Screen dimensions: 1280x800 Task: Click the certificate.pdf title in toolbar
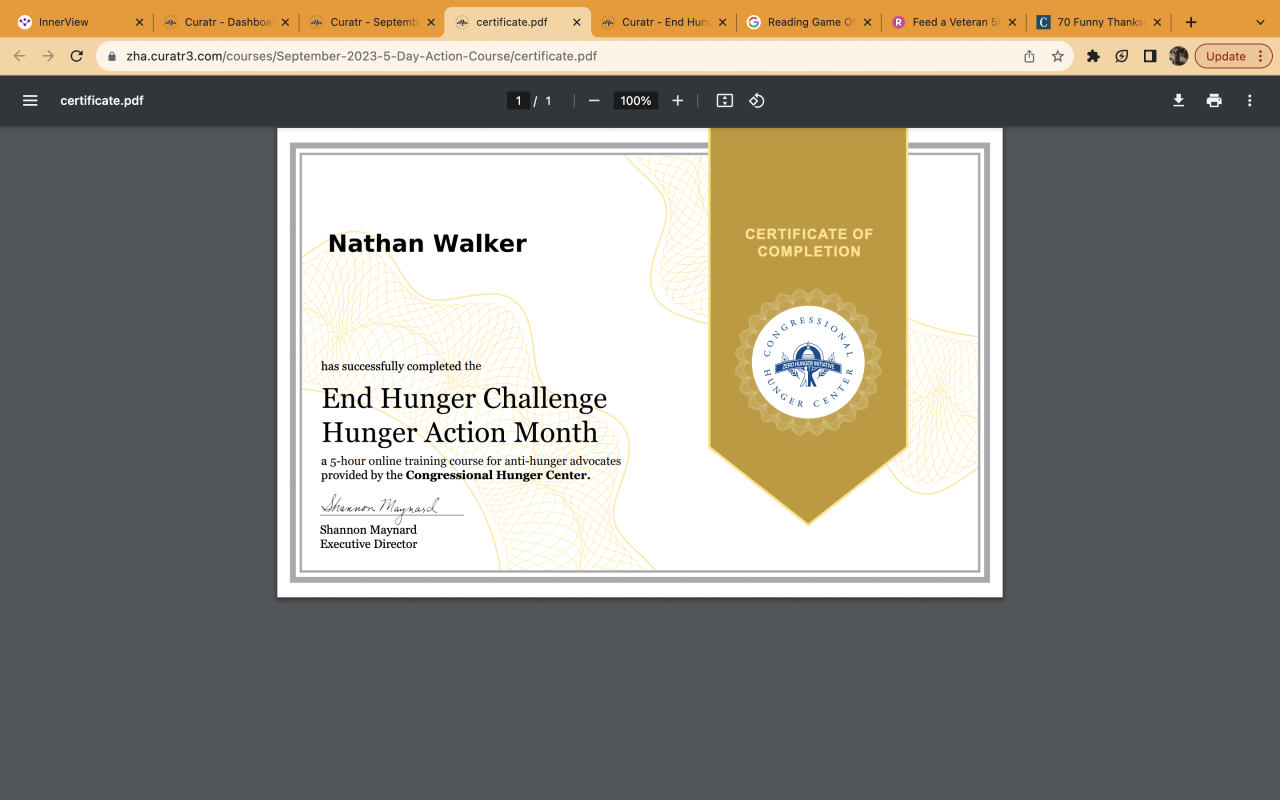[102, 100]
